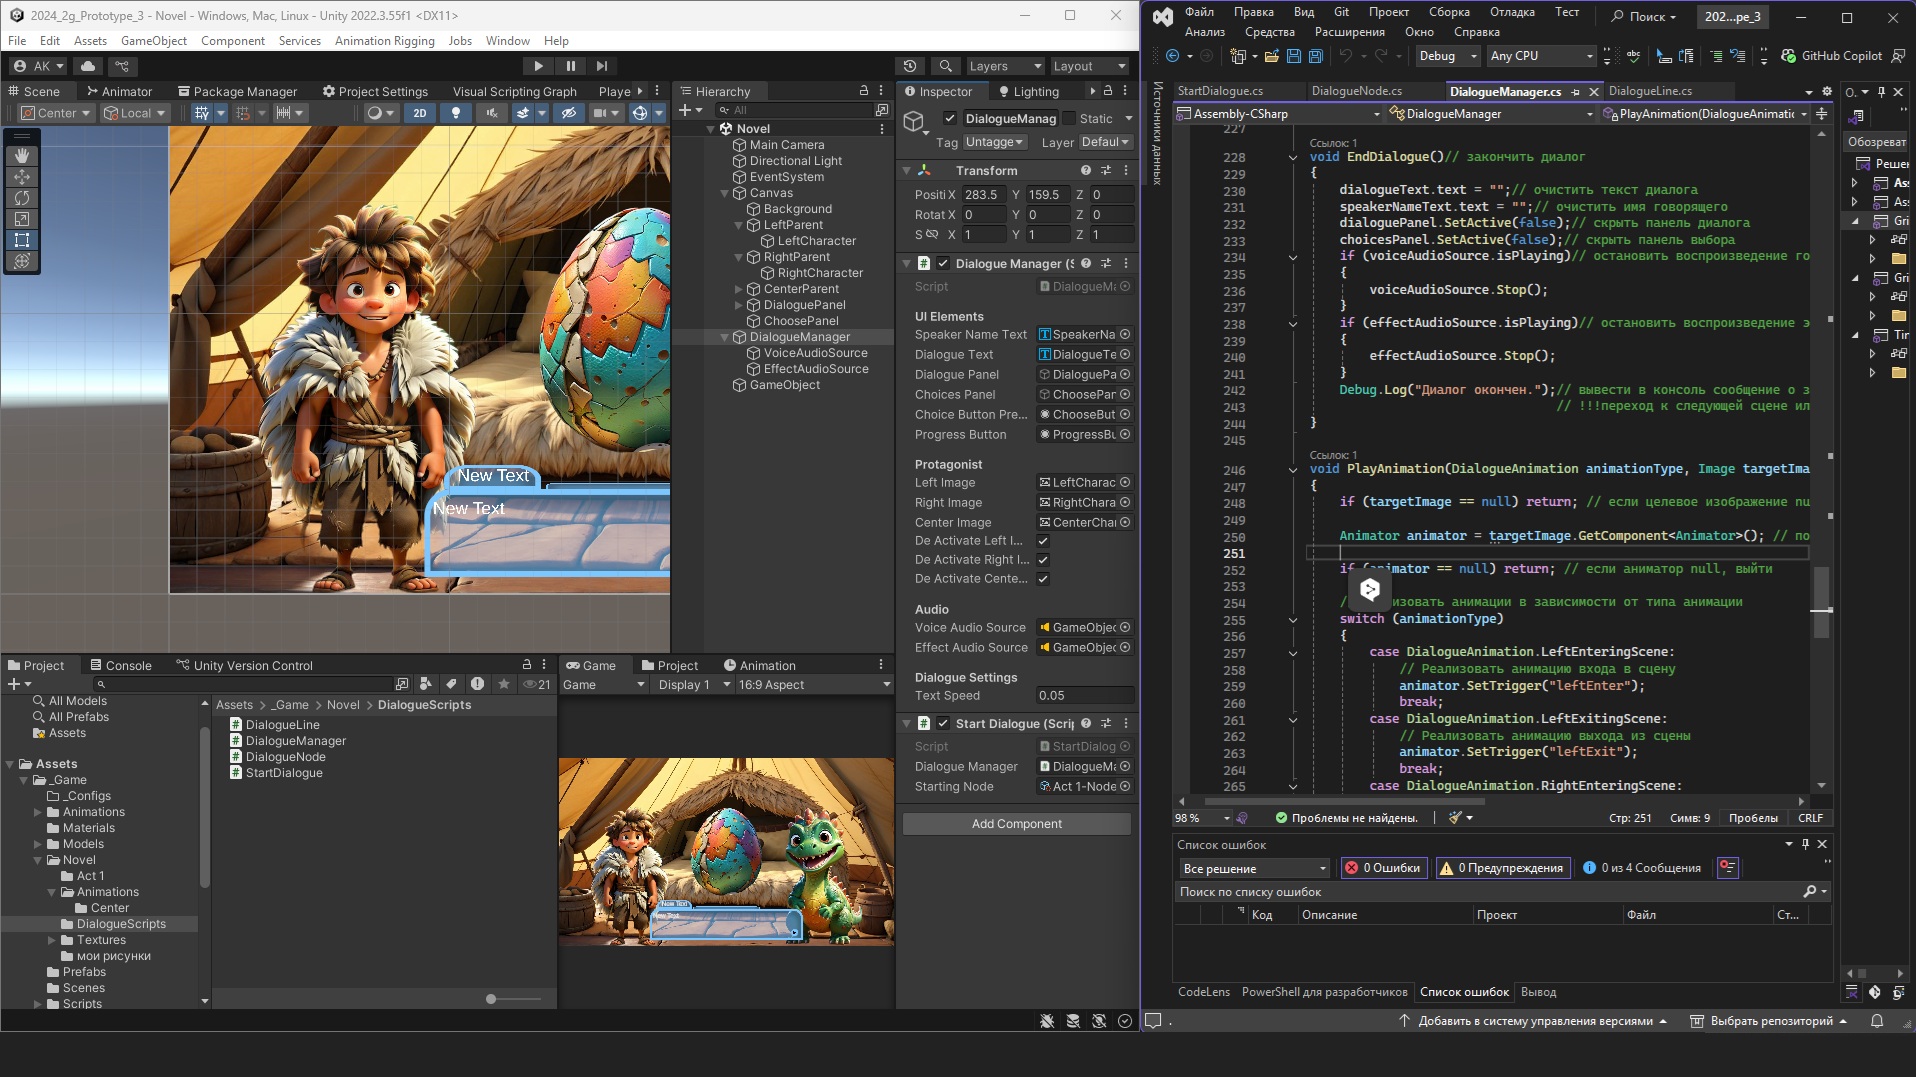Select the Hand tool in Scene view
The height and width of the screenshot is (1077, 1916).
tap(22, 156)
